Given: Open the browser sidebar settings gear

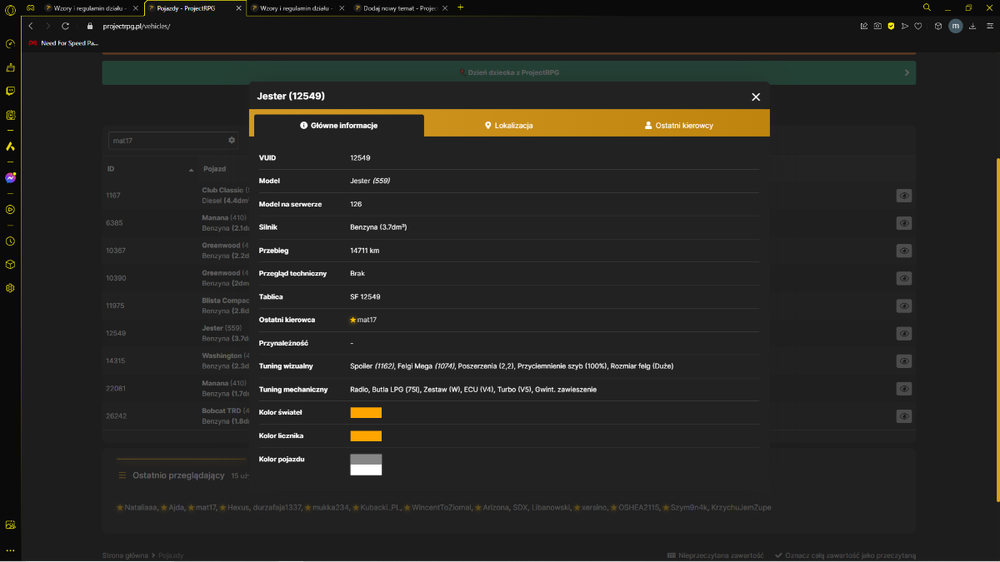Looking at the screenshot, I should click(x=10, y=288).
